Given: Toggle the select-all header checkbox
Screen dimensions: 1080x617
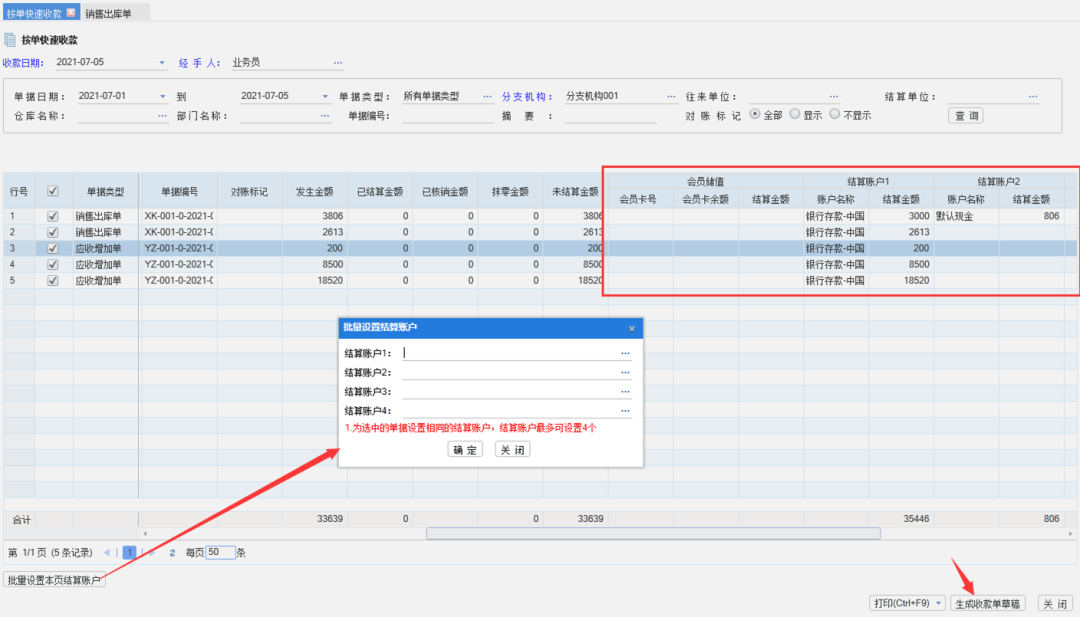Looking at the screenshot, I should click(x=52, y=191).
